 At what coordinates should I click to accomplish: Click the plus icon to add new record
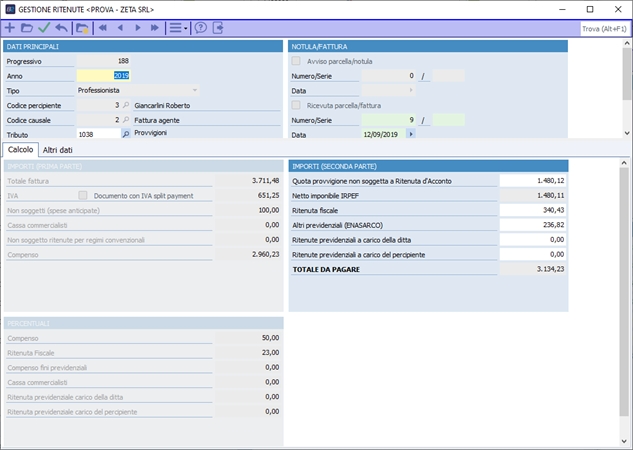click(10, 28)
